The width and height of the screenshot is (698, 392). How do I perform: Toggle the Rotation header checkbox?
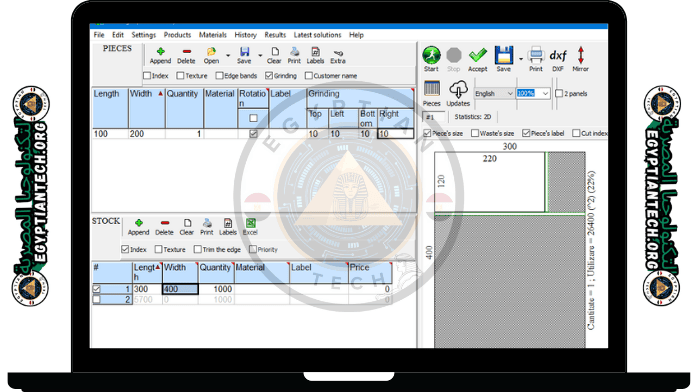click(x=253, y=118)
